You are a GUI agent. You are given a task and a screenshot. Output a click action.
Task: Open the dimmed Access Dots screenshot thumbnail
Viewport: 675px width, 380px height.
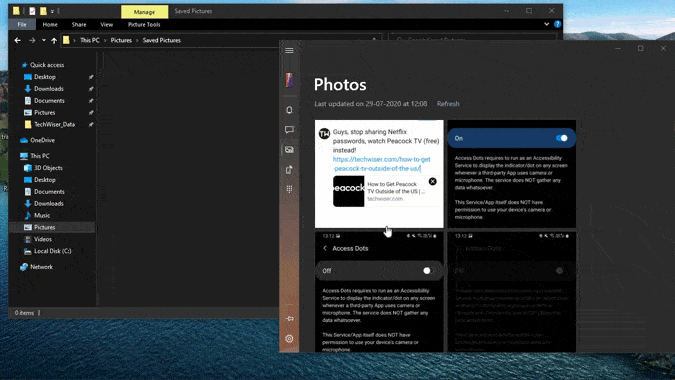511,292
